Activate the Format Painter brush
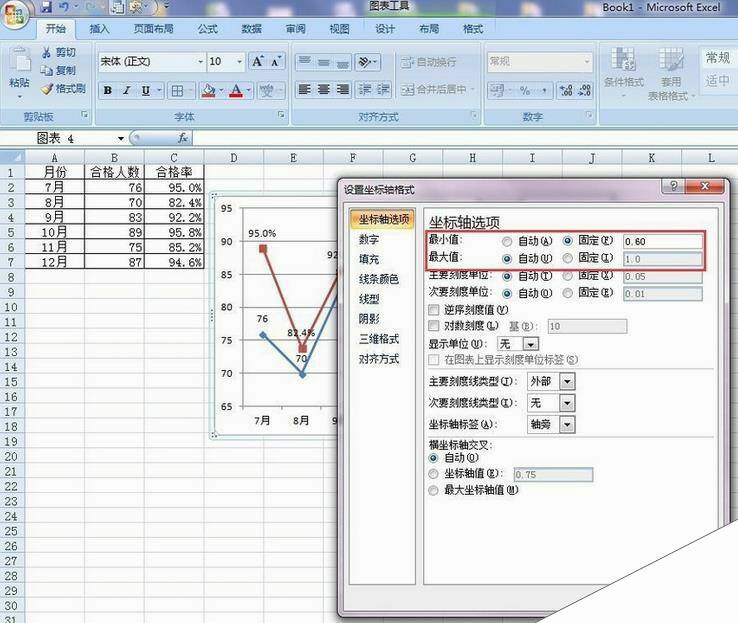The width and height of the screenshot is (738, 623). (x=47, y=89)
